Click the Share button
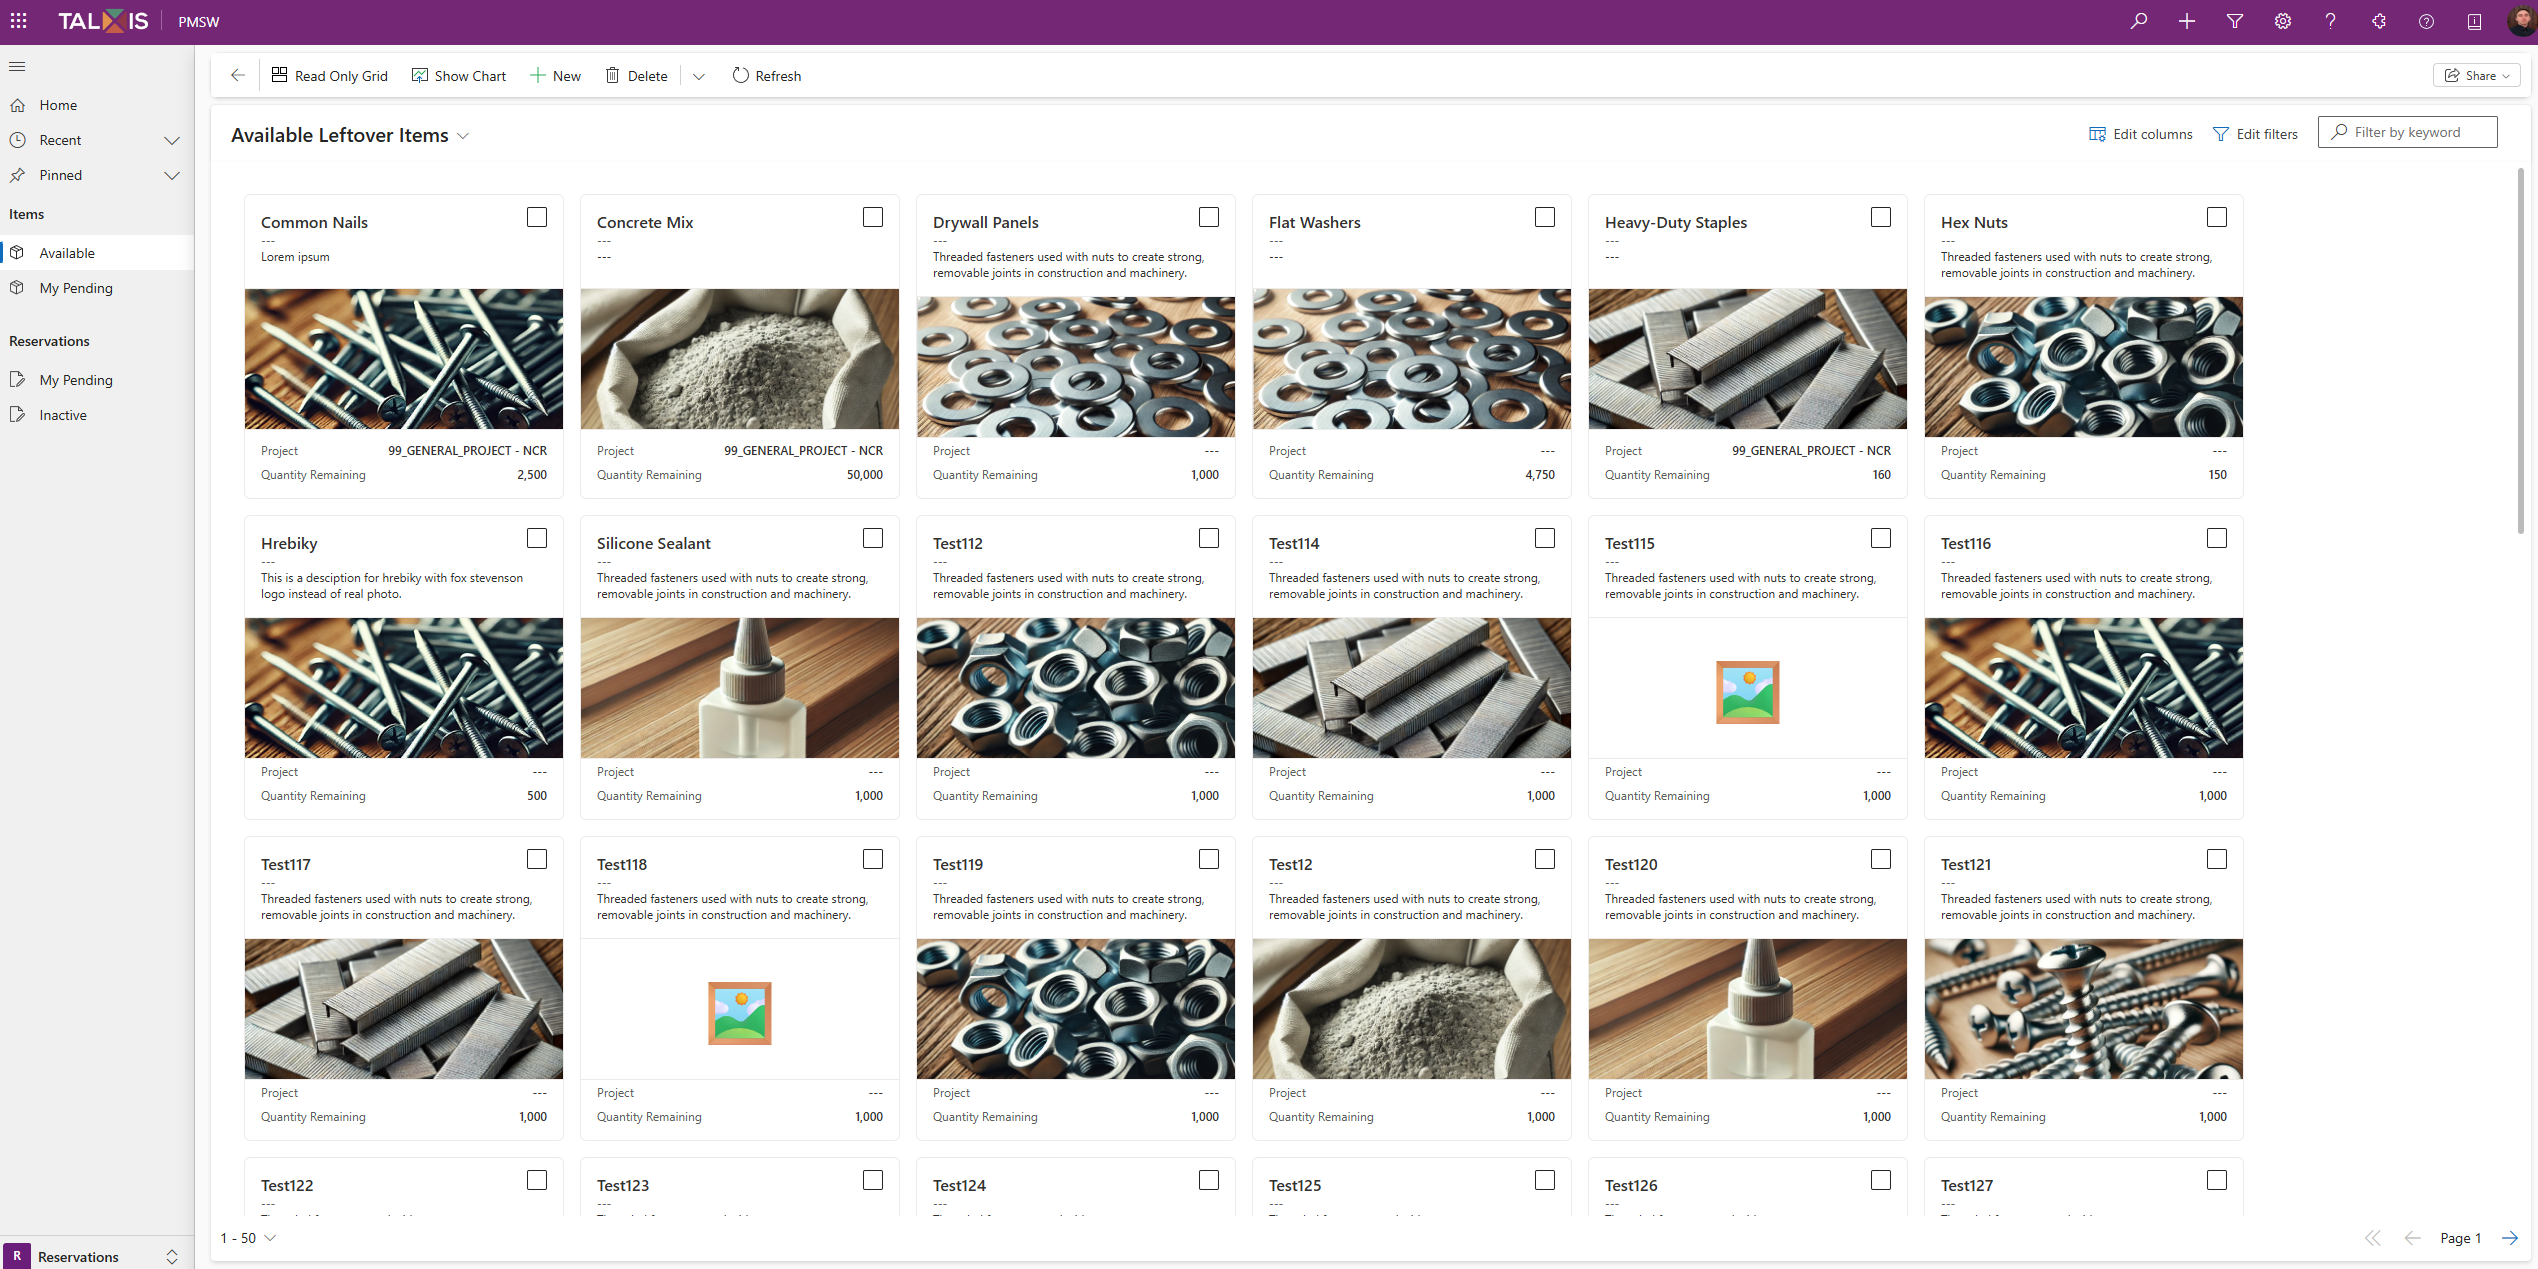This screenshot has height=1269, width=2538. (2476, 75)
